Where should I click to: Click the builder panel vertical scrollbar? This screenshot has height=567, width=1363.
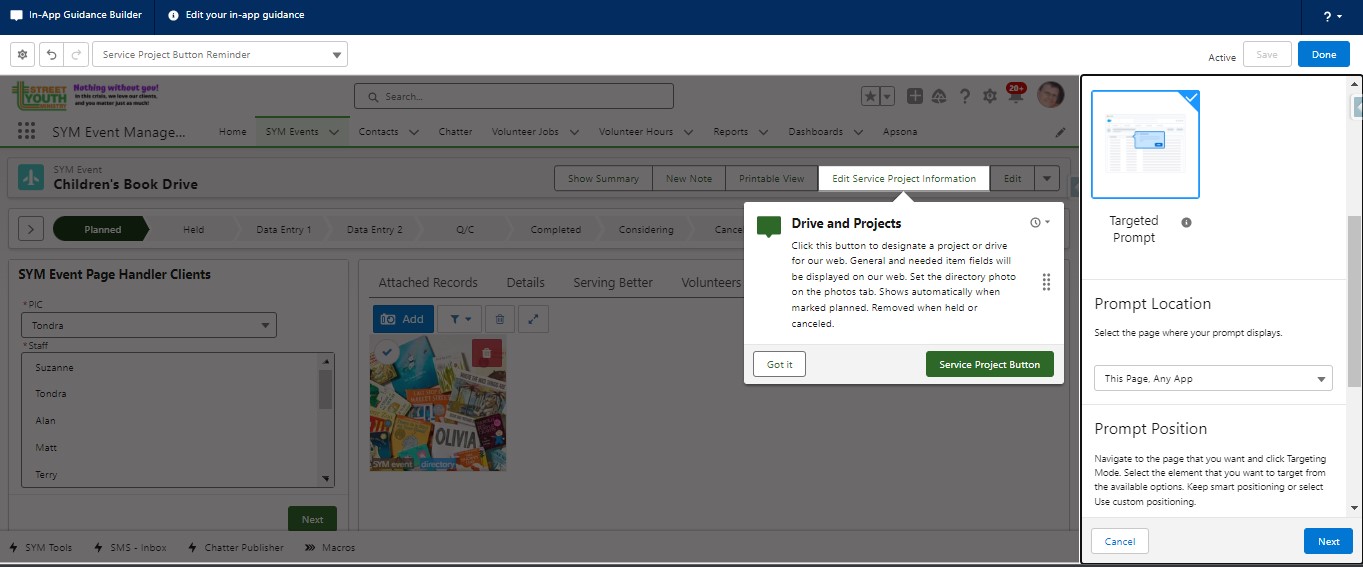click(1355, 300)
